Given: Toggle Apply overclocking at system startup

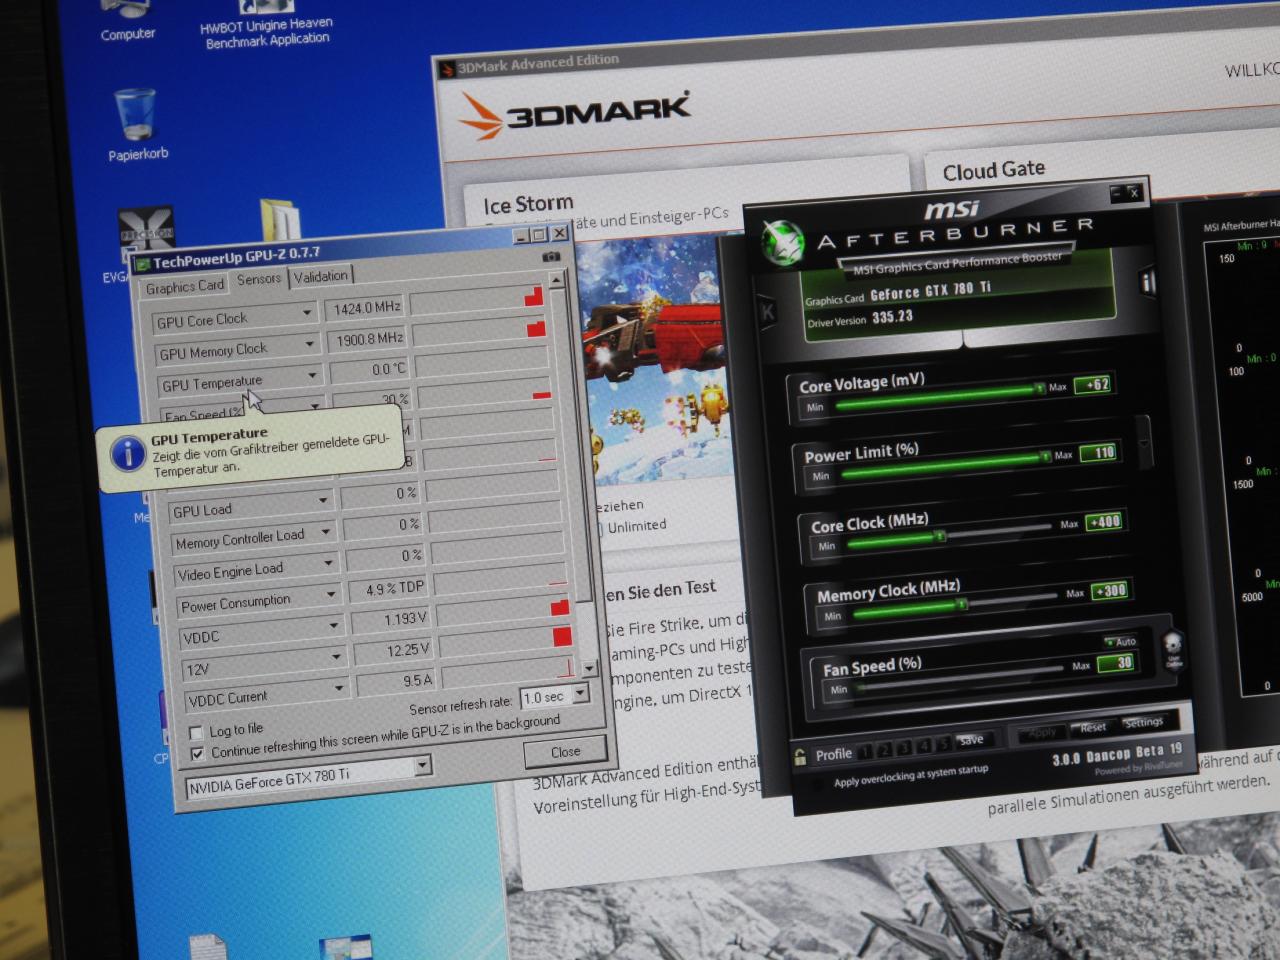Looking at the screenshot, I should 820,785.
